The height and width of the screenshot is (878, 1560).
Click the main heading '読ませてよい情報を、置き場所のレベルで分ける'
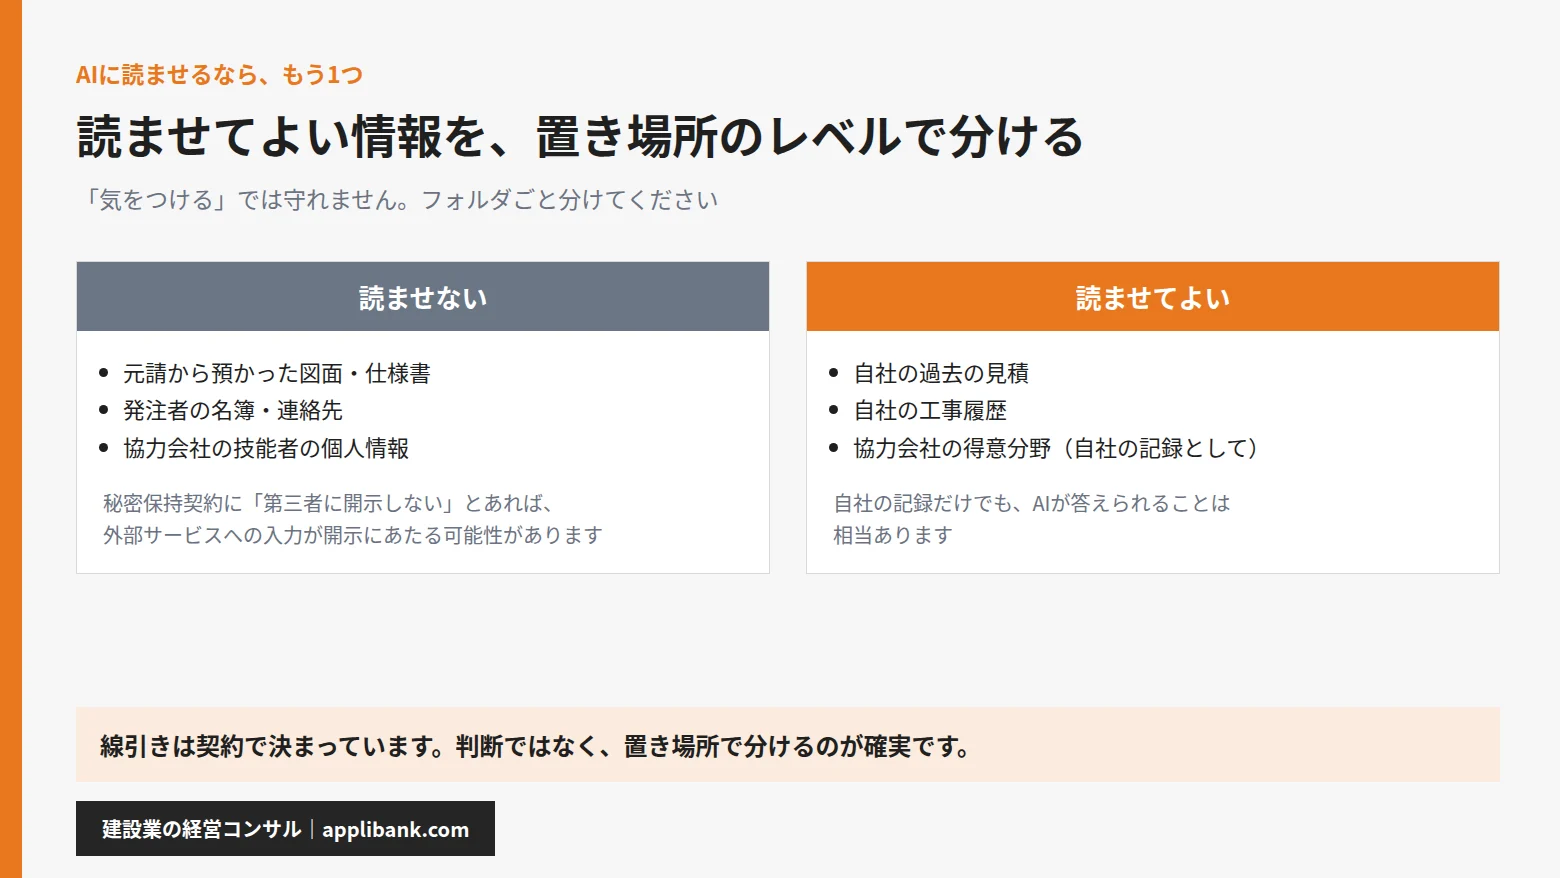pyautogui.click(x=580, y=137)
